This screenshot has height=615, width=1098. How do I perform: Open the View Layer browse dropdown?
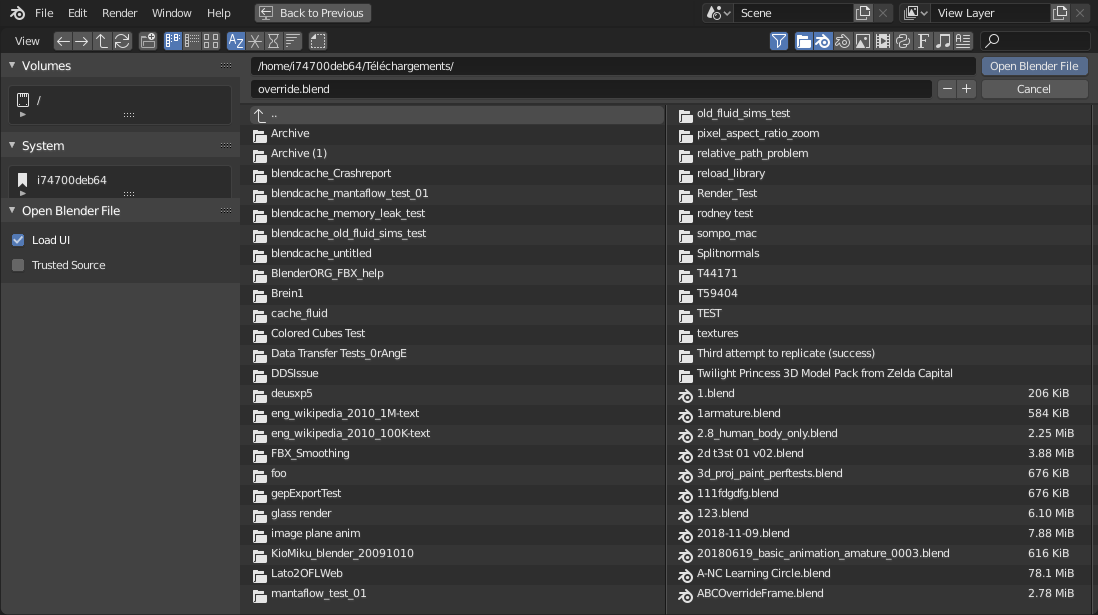(x=915, y=13)
